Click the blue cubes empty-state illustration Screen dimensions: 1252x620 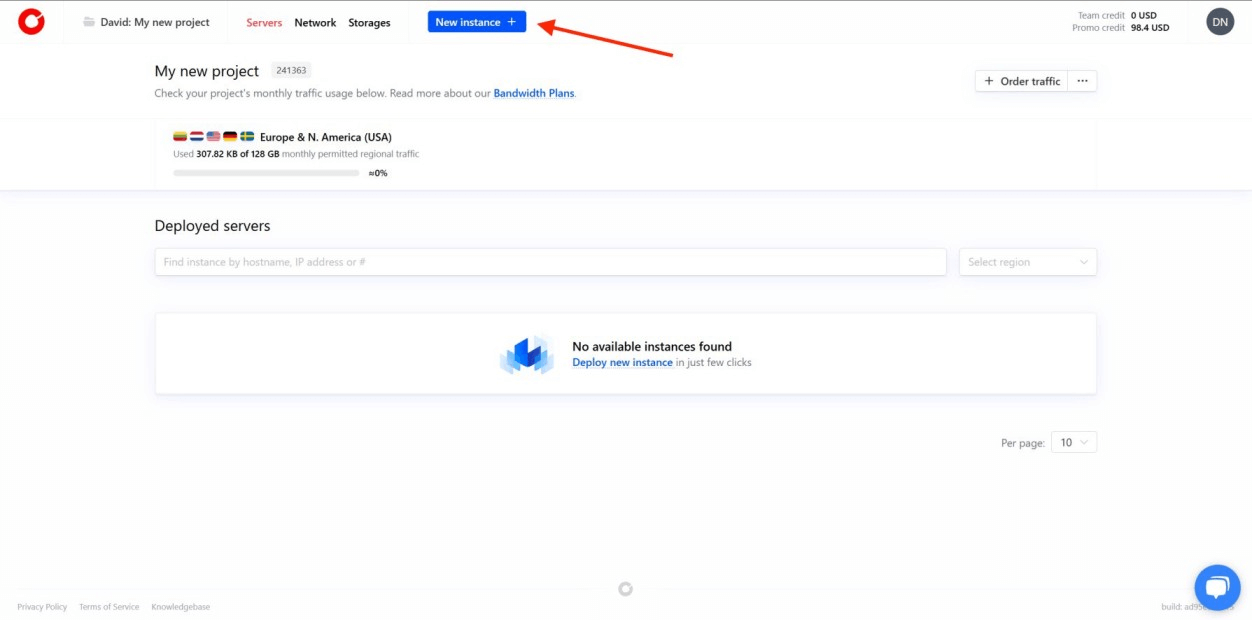pos(526,354)
